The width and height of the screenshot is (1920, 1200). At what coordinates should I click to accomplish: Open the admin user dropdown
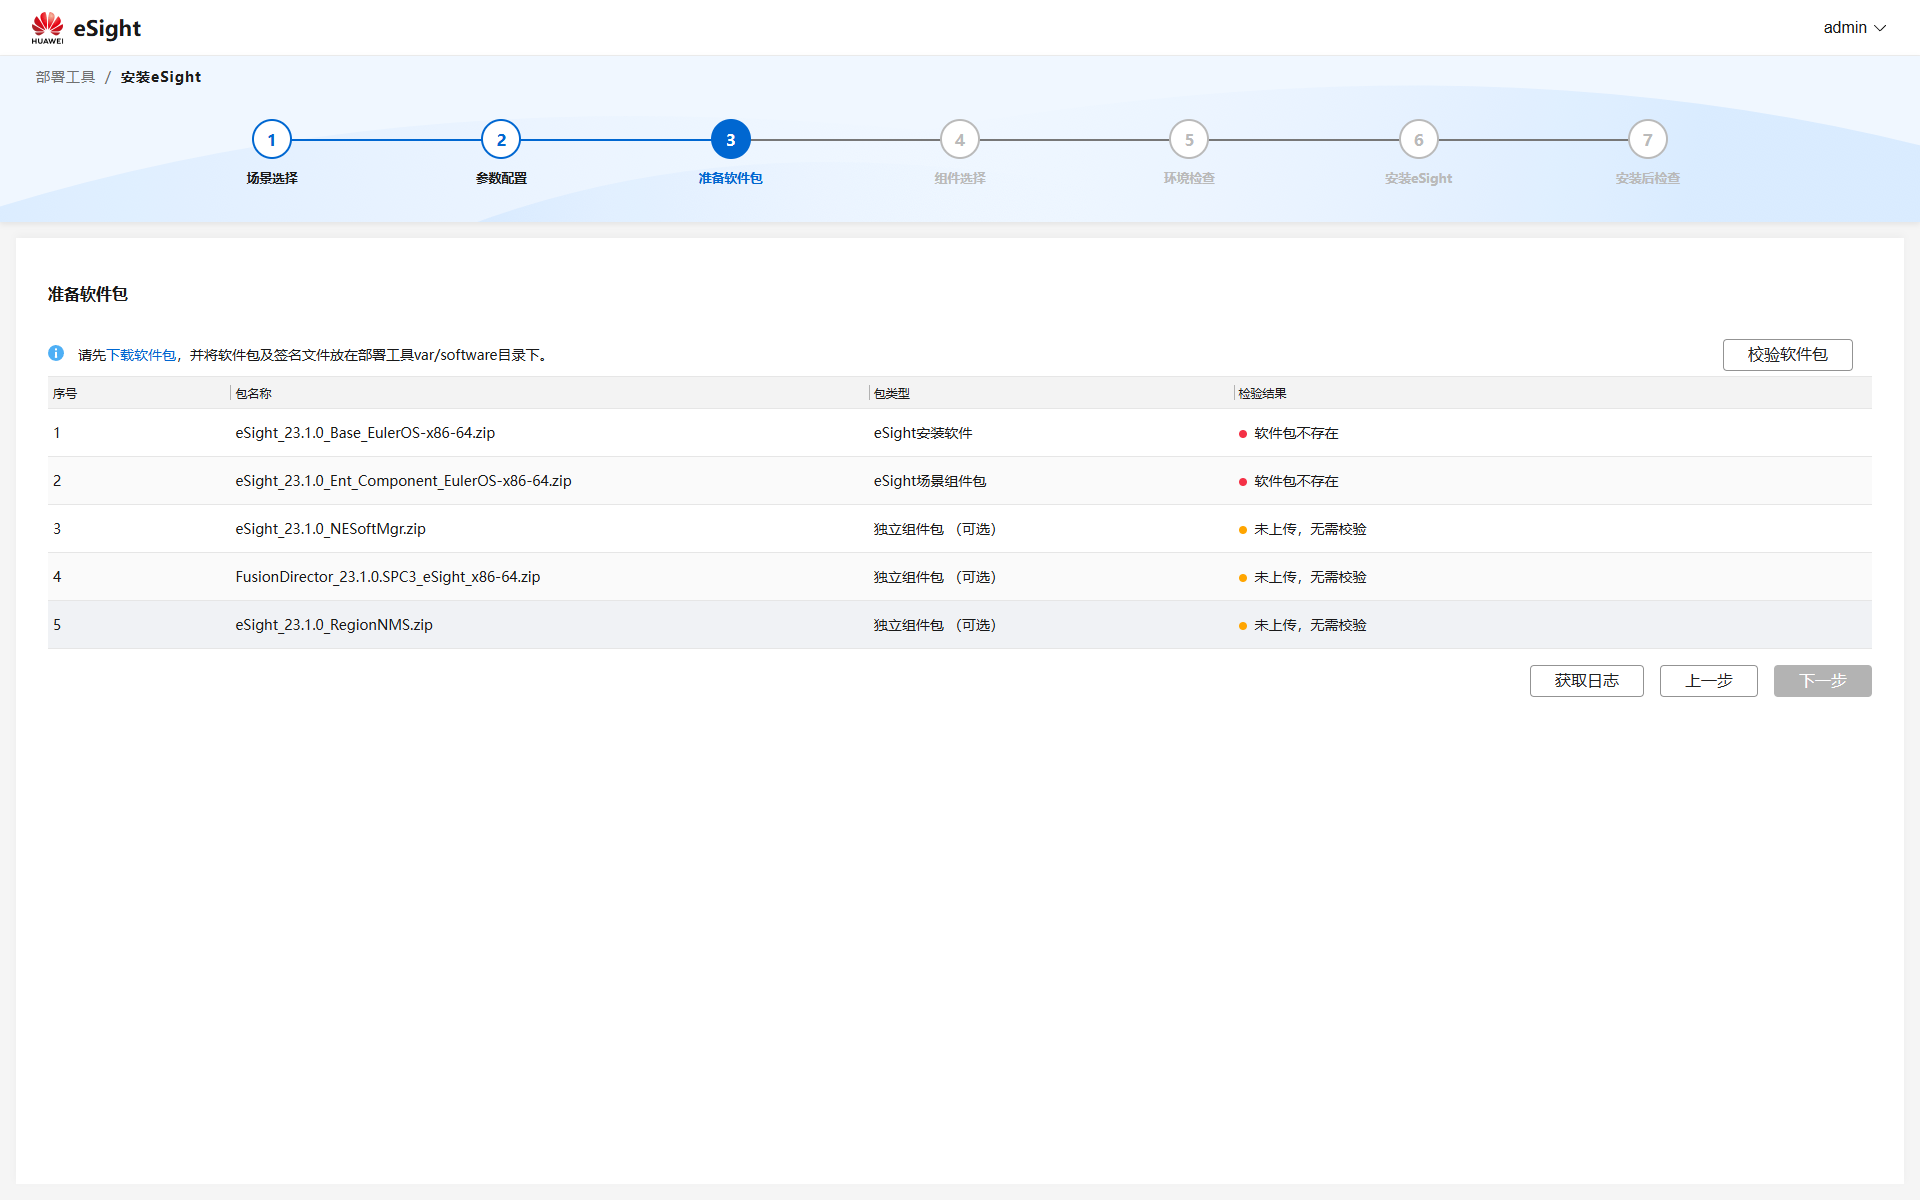pos(1853,28)
